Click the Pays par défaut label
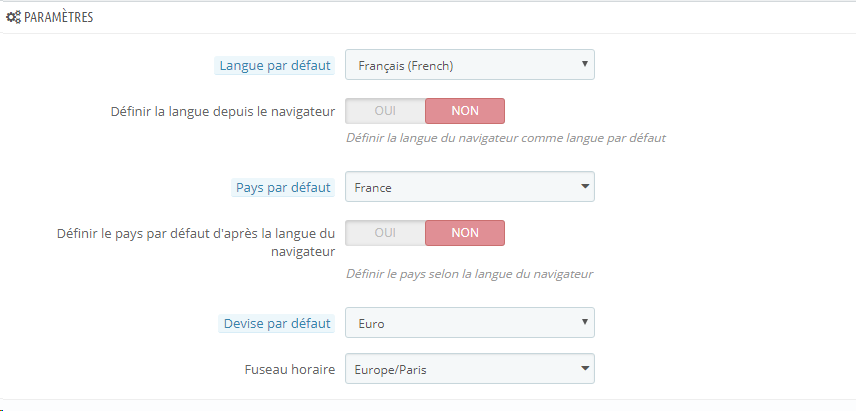Viewport: 856px width, 411px height. pos(282,187)
